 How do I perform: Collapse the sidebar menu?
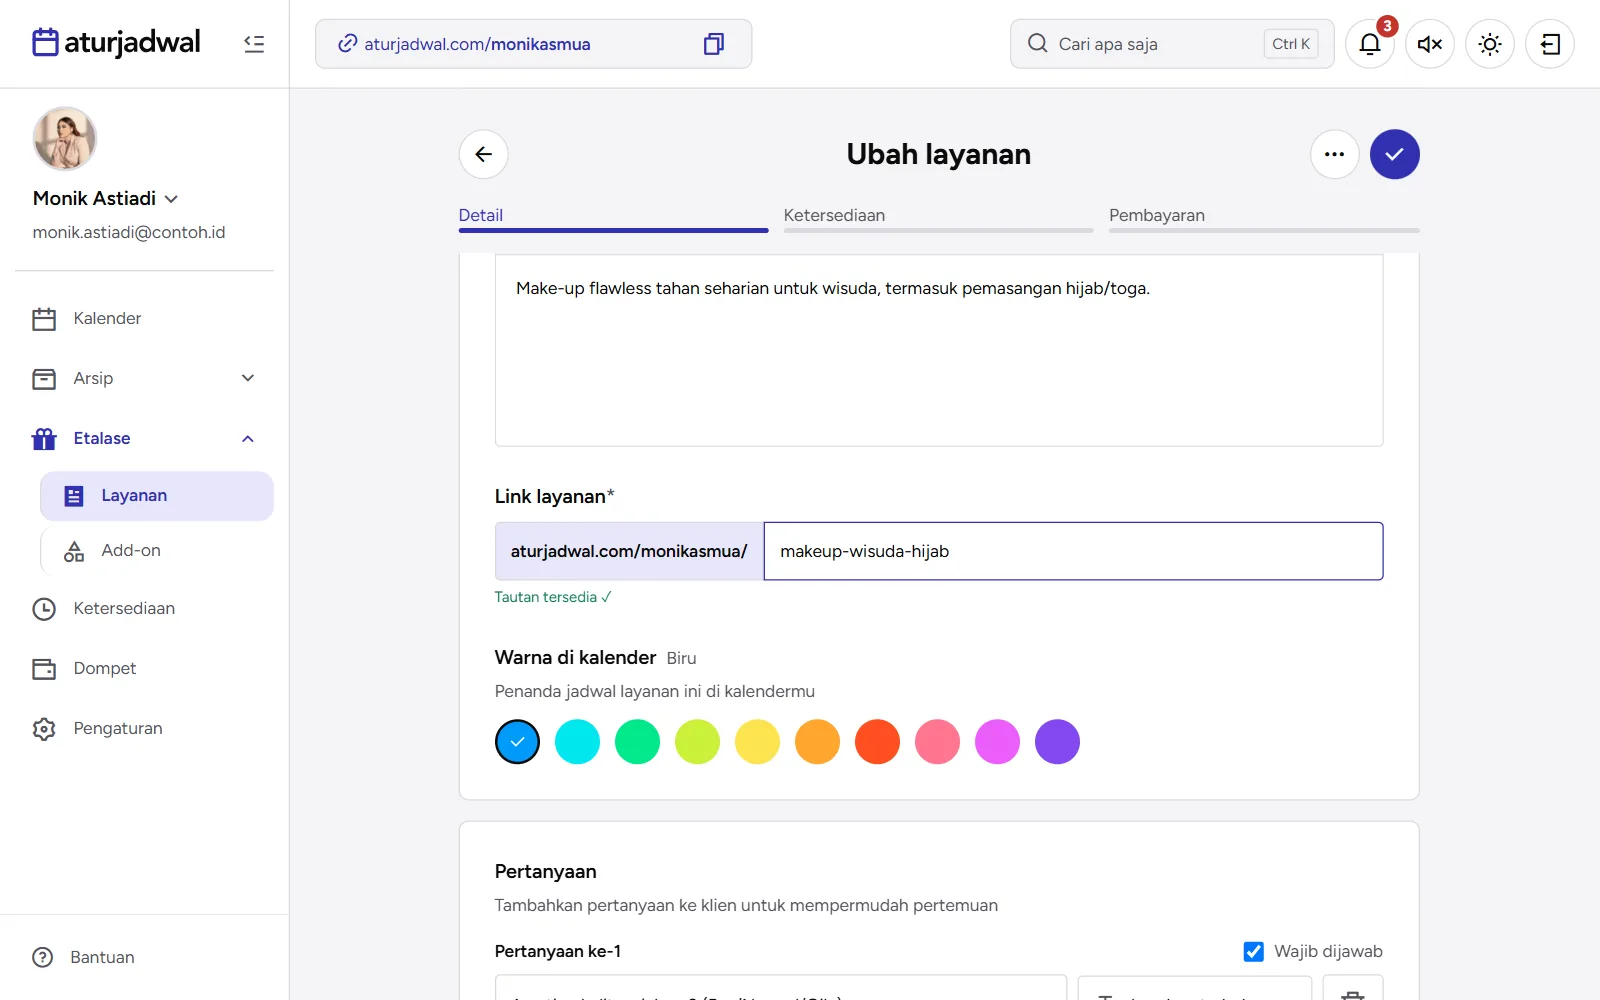(254, 44)
